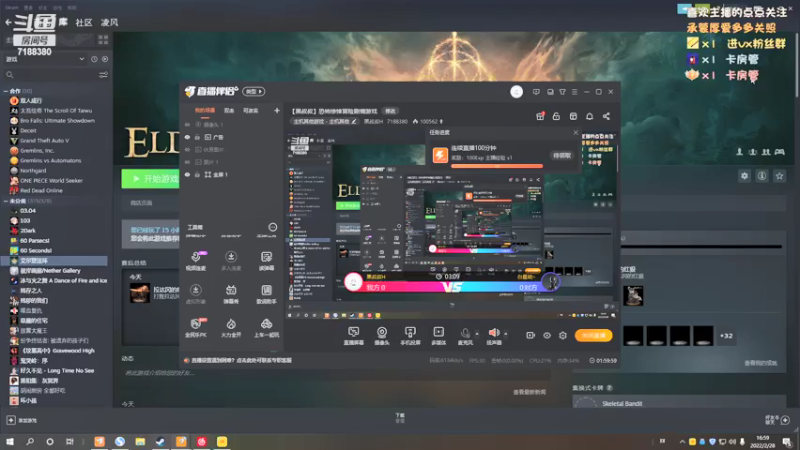Open Steam game settings gear icon
800x450 pixels.
click(x=744, y=176)
